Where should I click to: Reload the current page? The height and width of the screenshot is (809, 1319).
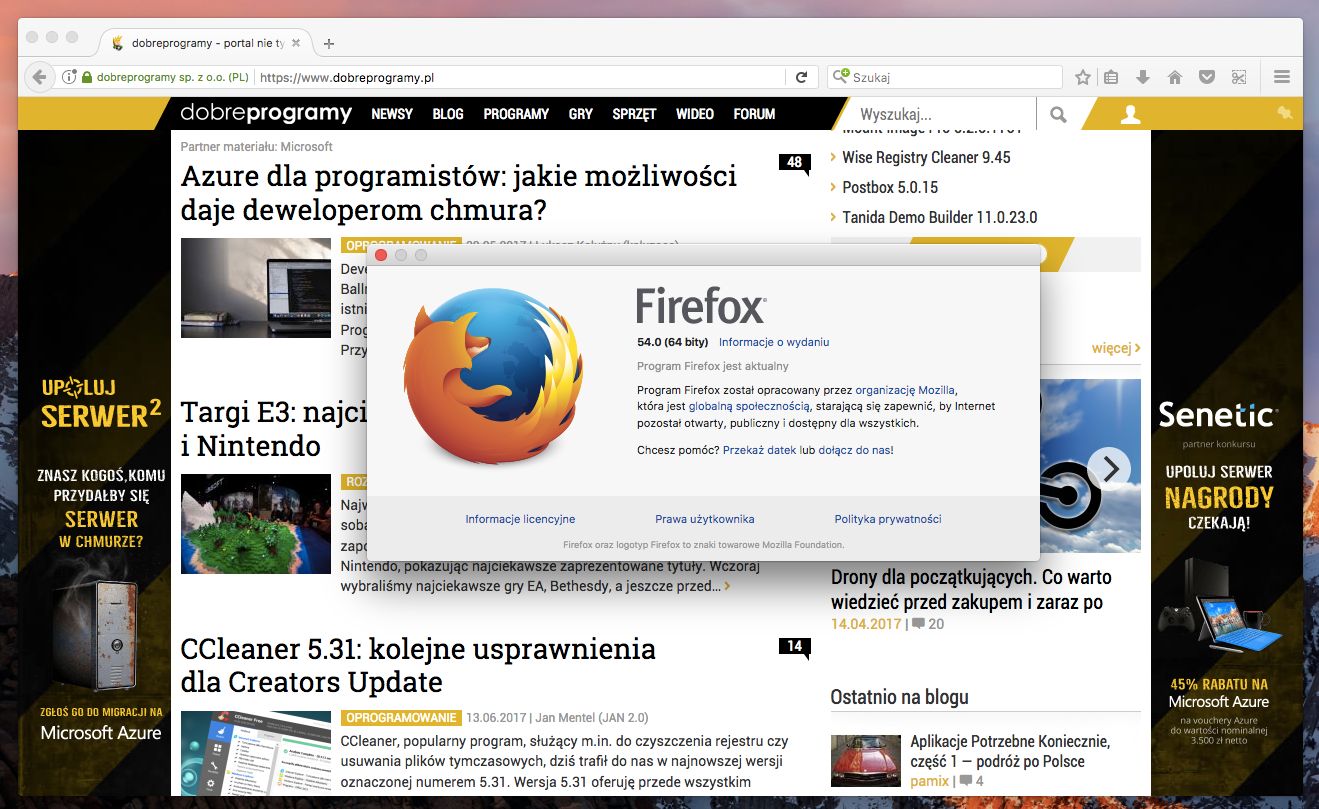click(801, 77)
